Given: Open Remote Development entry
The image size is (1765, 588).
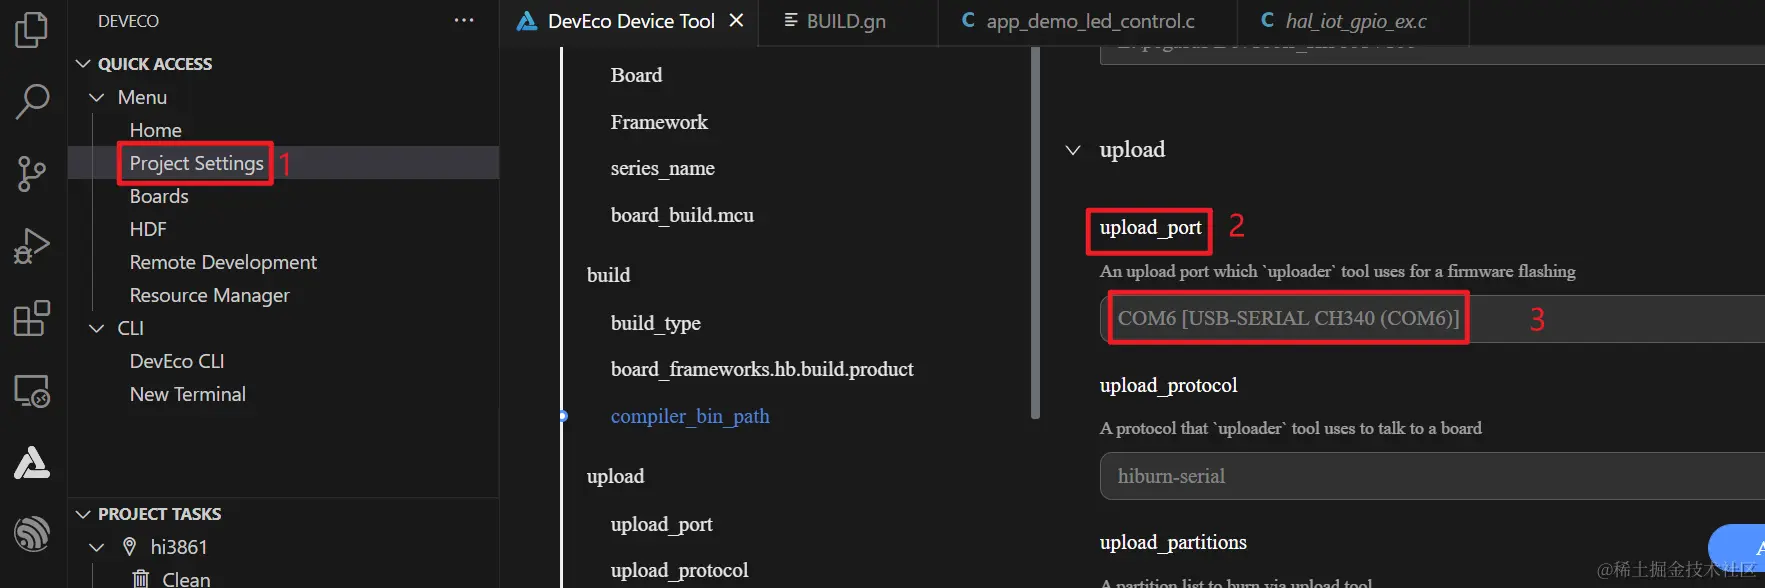Looking at the screenshot, I should tap(223, 262).
